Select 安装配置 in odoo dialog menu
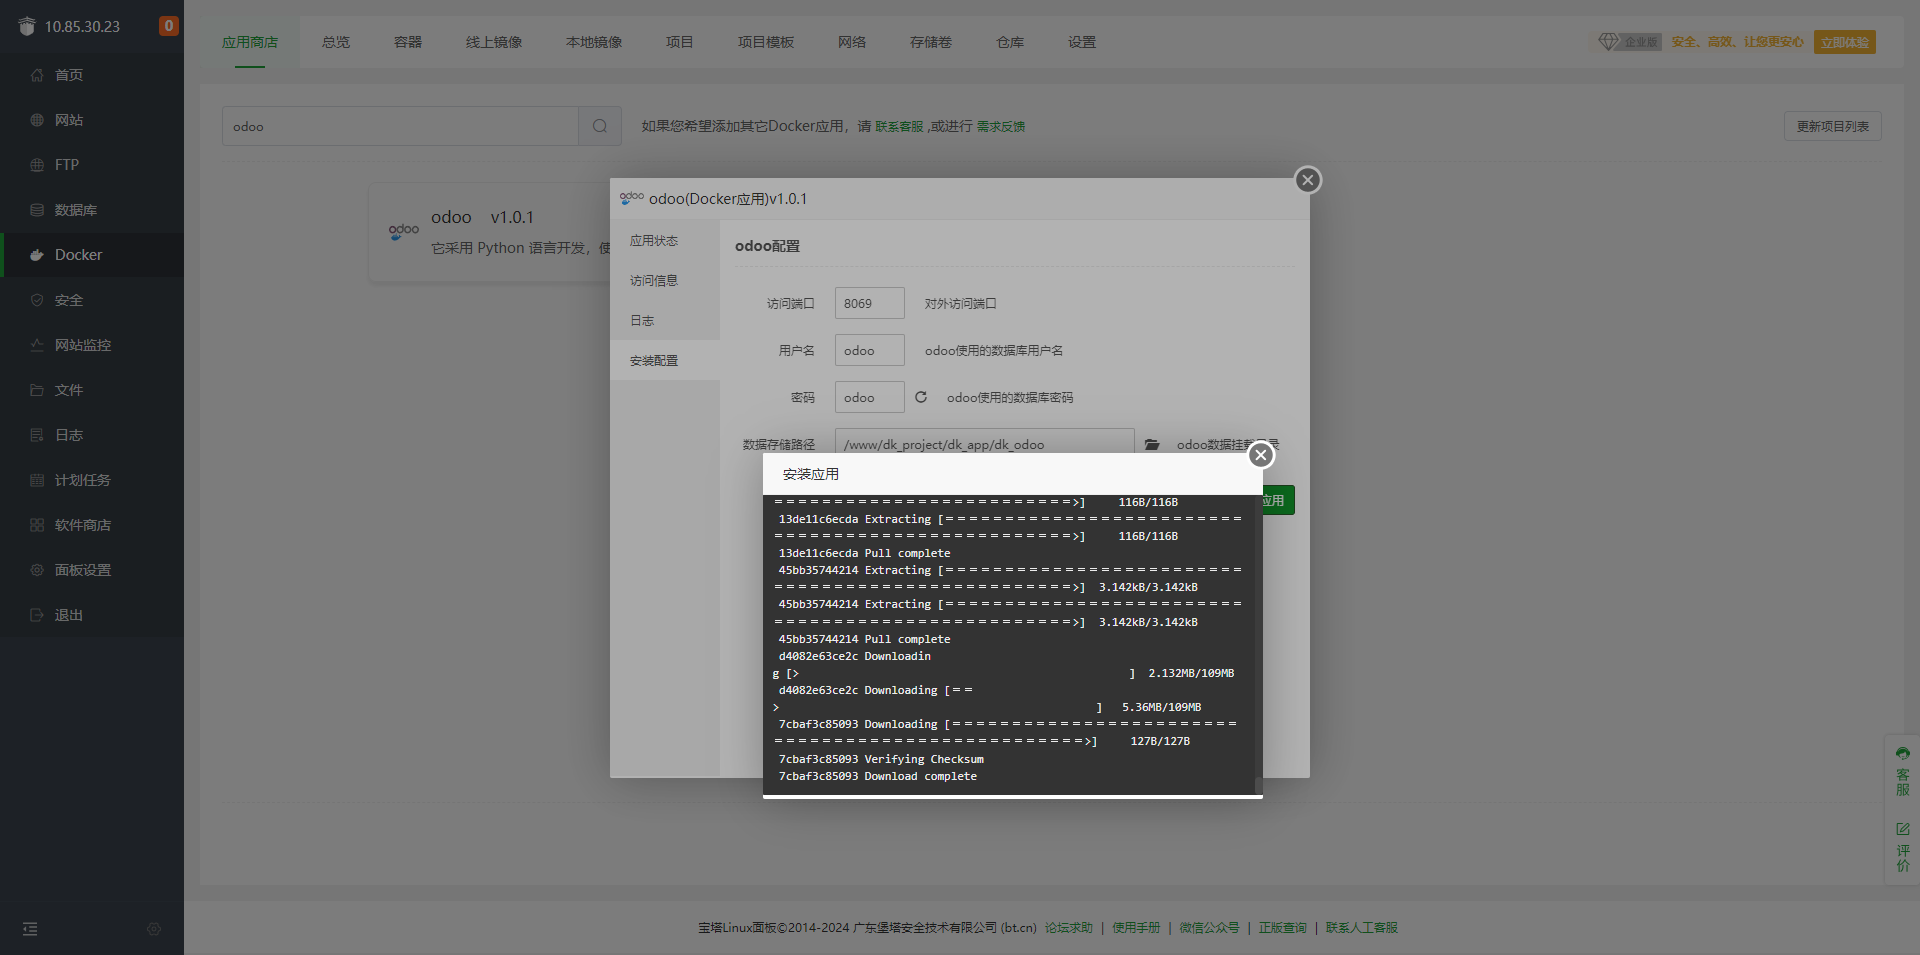 665,360
